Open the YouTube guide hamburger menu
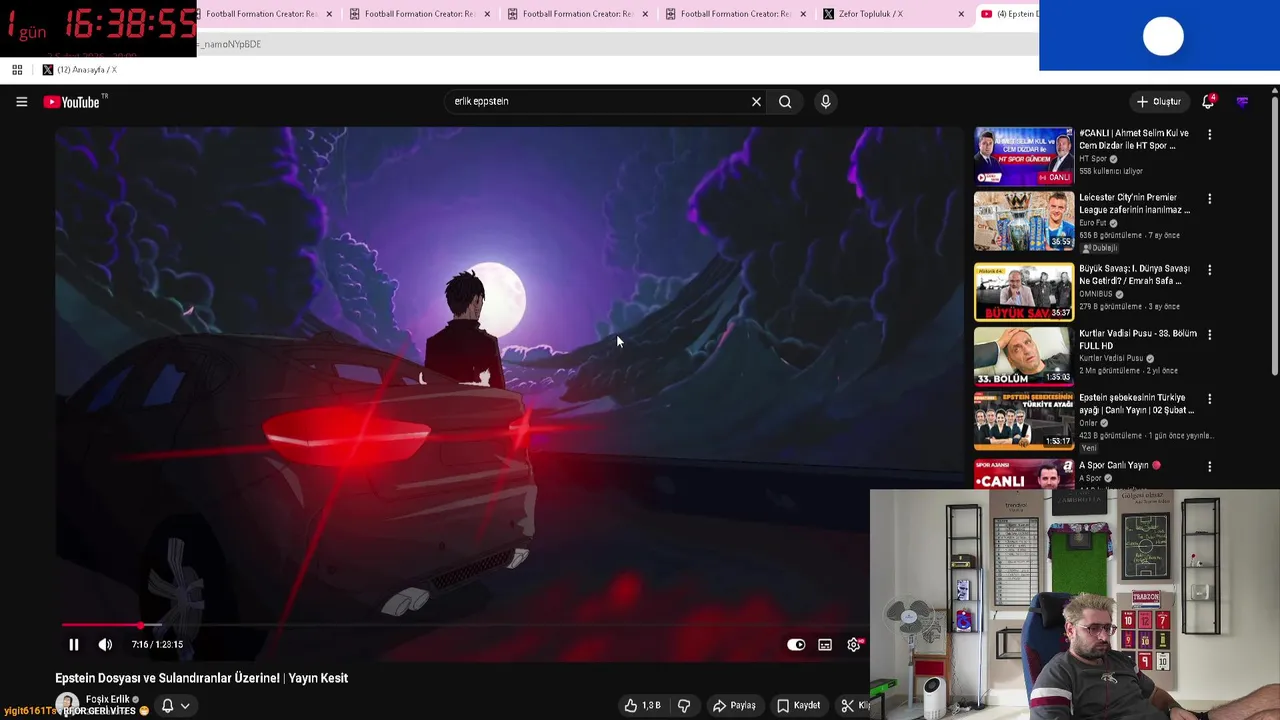 21,101
